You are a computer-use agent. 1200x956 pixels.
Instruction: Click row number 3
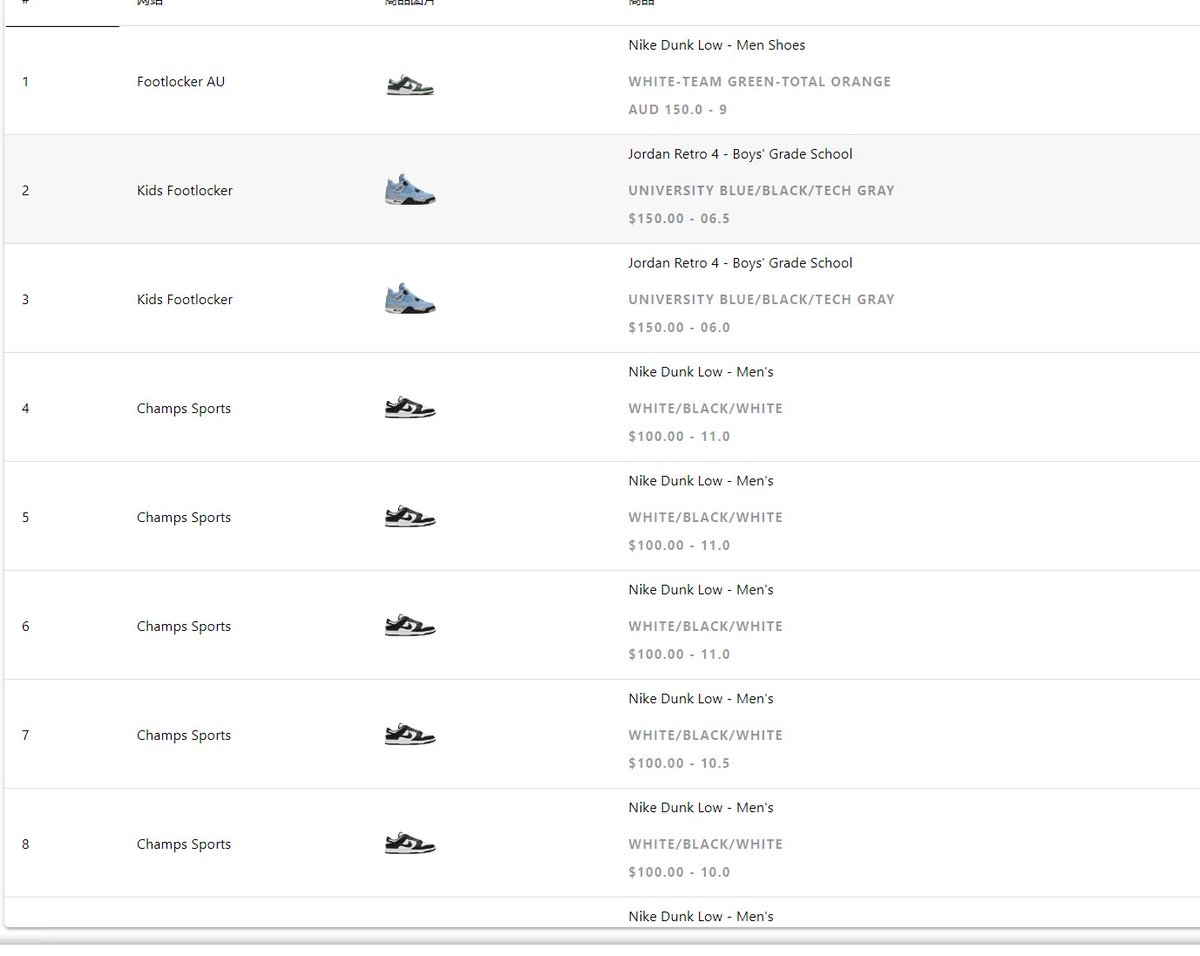coord(25,300)
